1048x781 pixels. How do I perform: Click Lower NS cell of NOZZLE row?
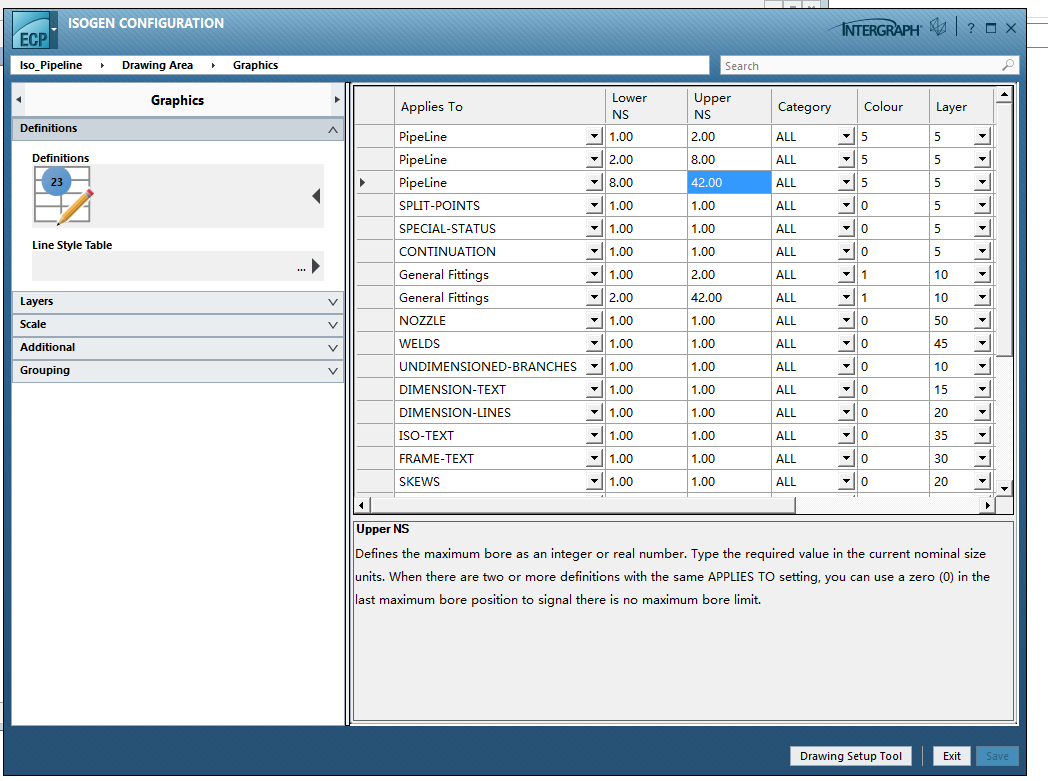[x=646, y=321]
